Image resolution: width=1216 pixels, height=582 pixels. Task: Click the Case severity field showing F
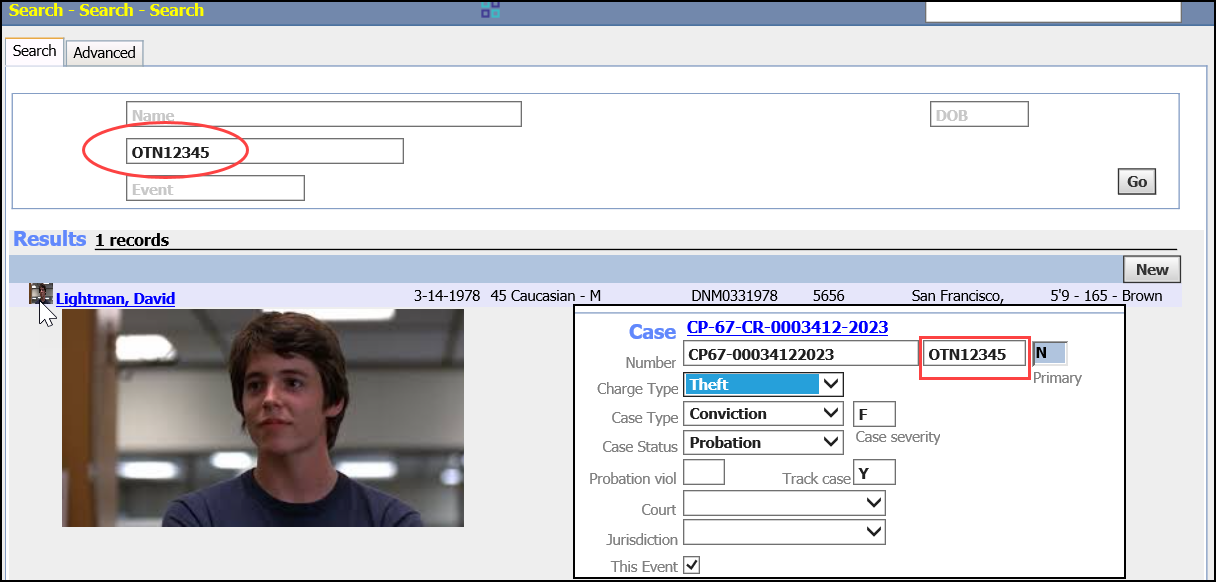(874, 414)
